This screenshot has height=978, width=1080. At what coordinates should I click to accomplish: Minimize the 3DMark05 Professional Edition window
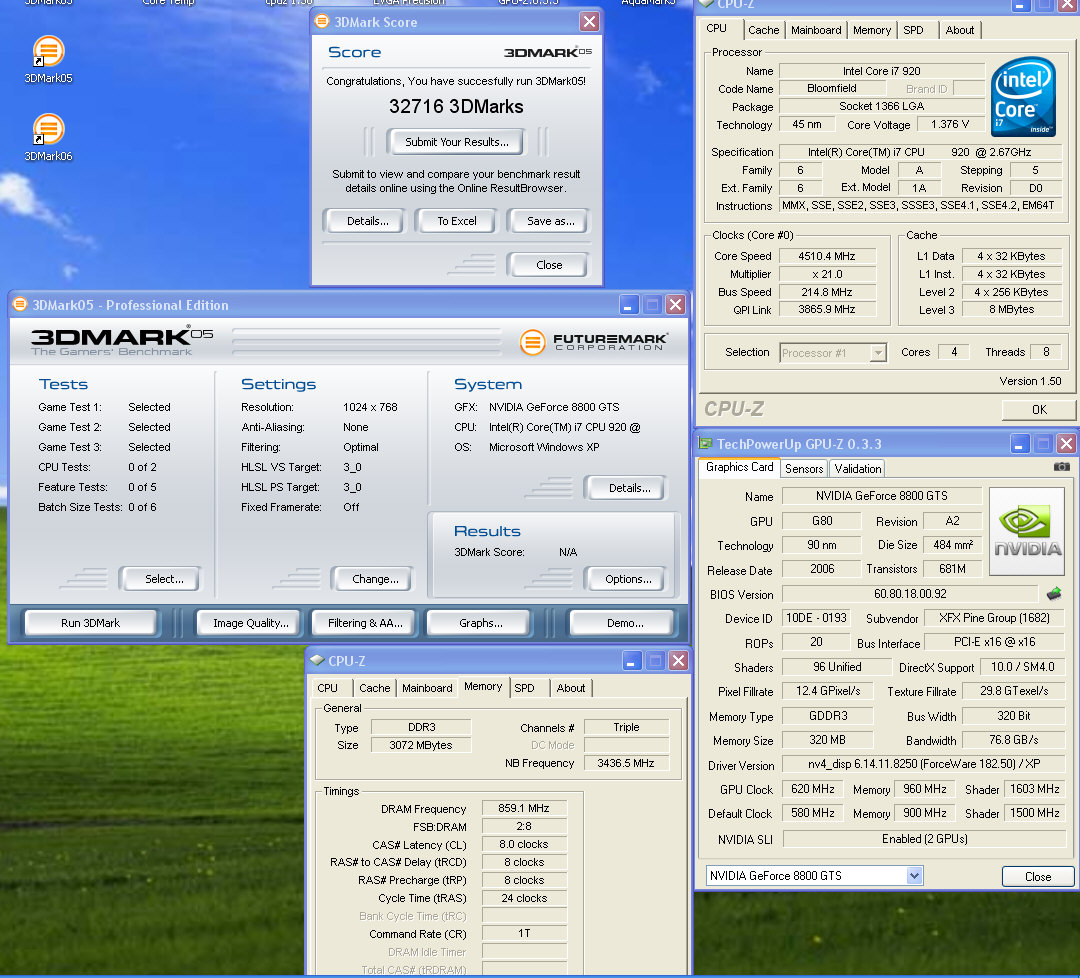[628, 304]
